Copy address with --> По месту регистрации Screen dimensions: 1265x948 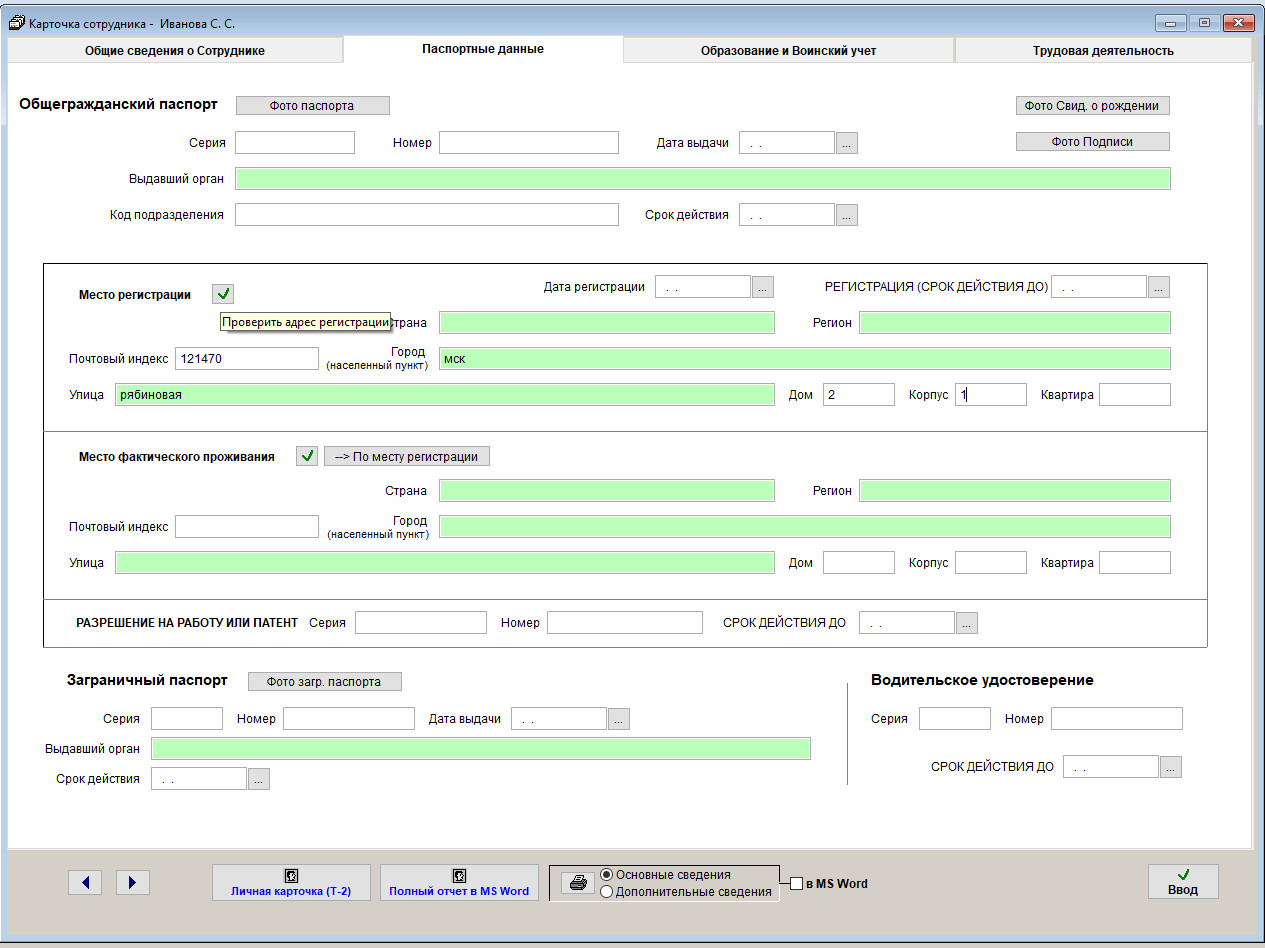tap(407, 456)
